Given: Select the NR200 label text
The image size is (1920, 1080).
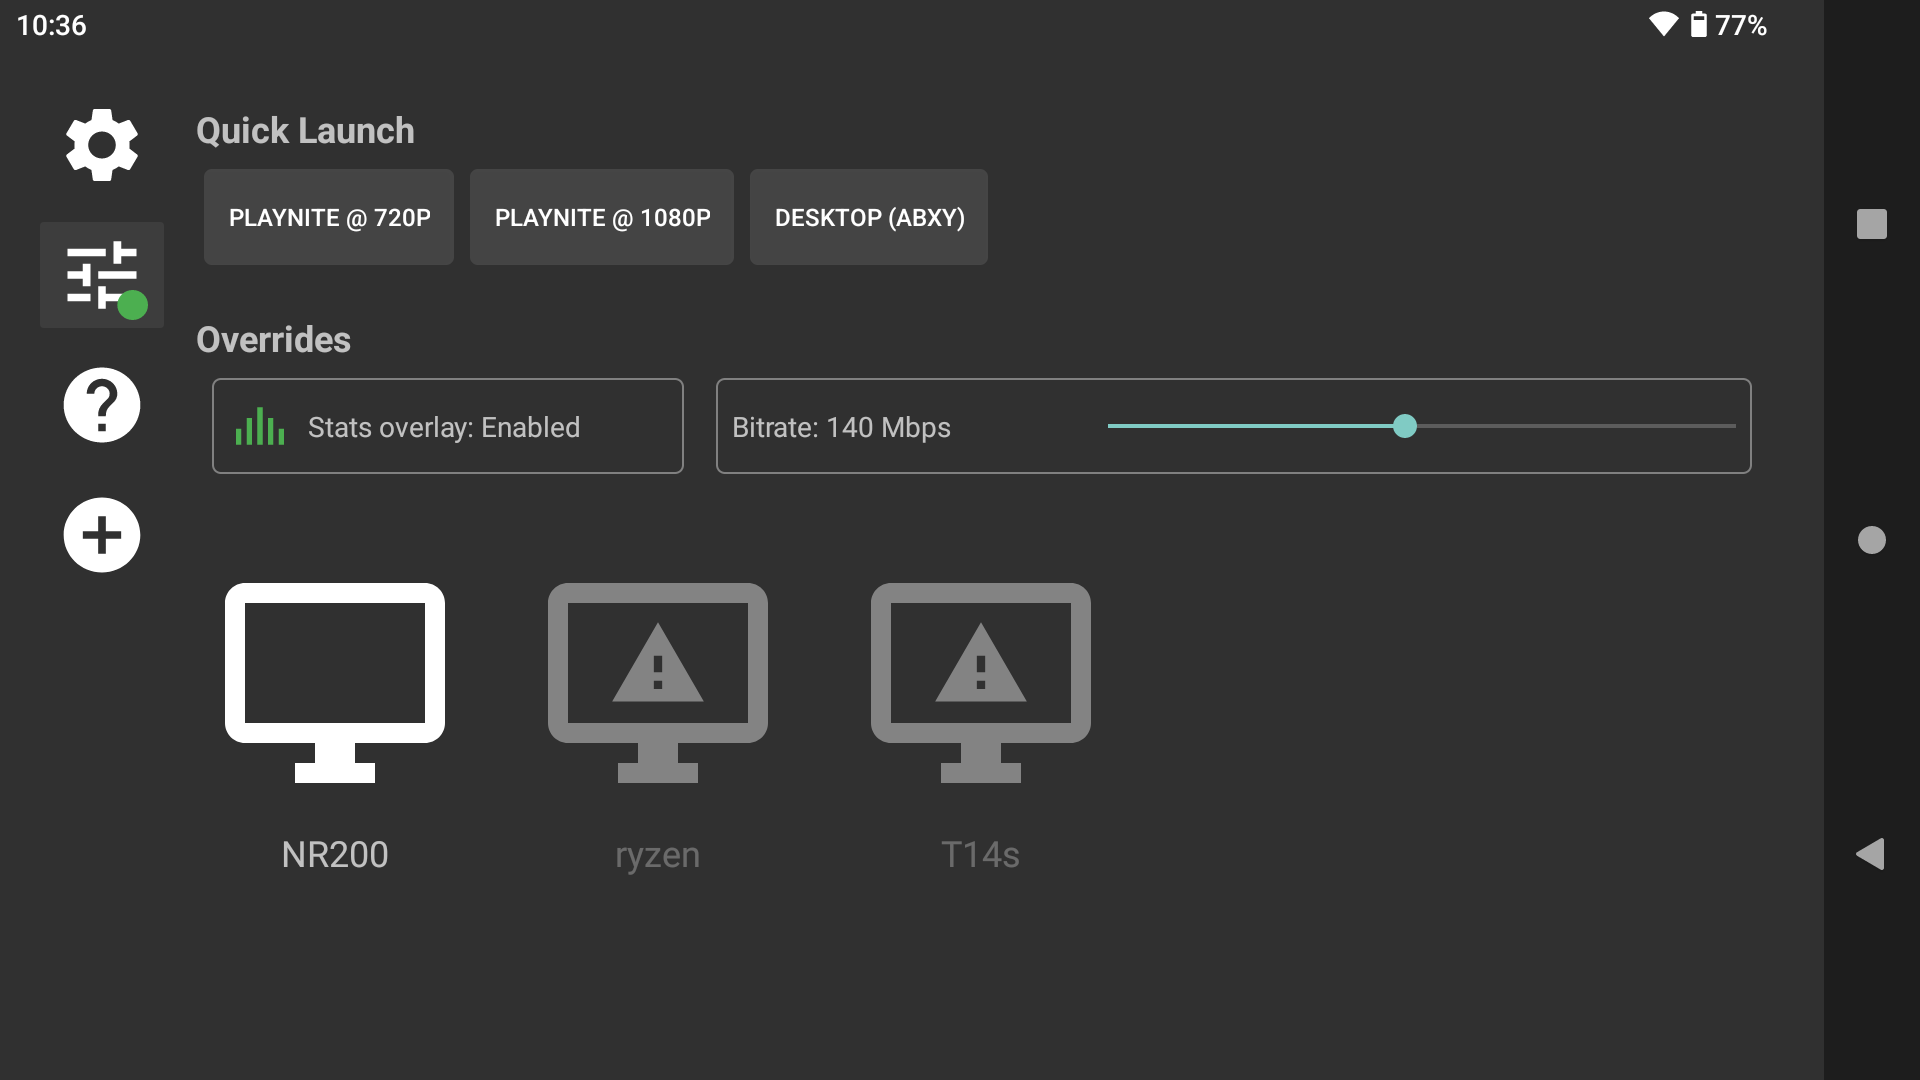Looking at the screenshot, I should 334,855.
